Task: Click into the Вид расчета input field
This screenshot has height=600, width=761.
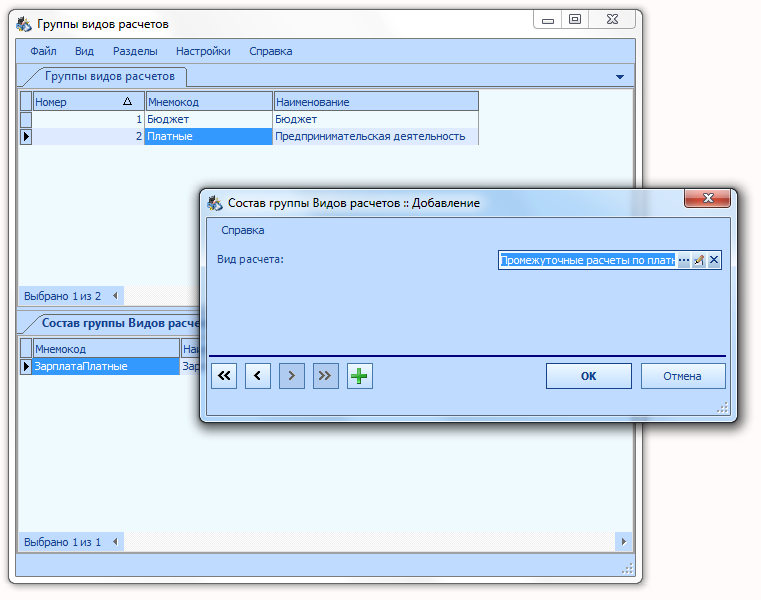Action: tap(587, 260)
